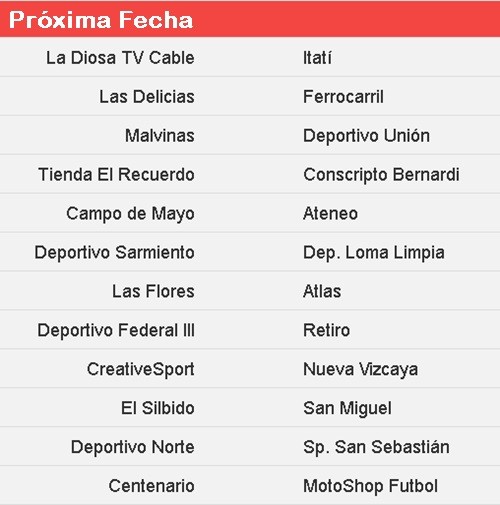500x505 pixels.
Task: Open Deportivo Federal III
Action: (x=116, y=330)
